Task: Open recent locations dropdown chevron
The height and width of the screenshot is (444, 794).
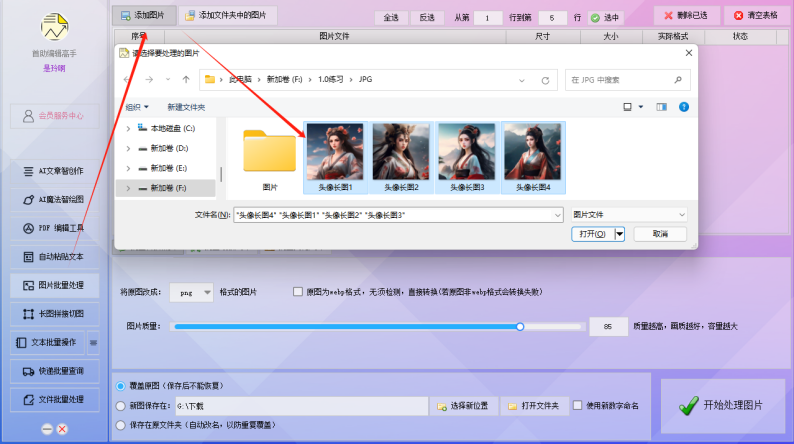Action: tap(168, 79)
